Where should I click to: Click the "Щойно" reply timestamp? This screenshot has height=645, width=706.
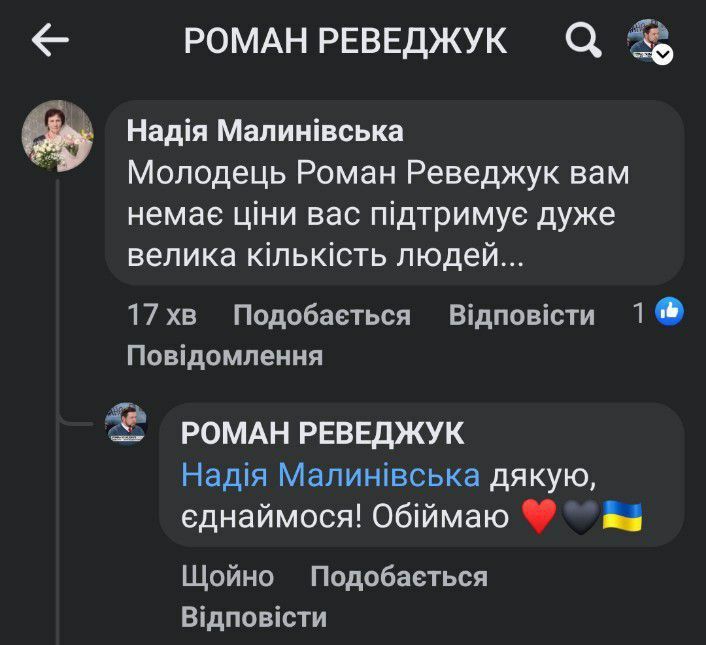(227, 577)
